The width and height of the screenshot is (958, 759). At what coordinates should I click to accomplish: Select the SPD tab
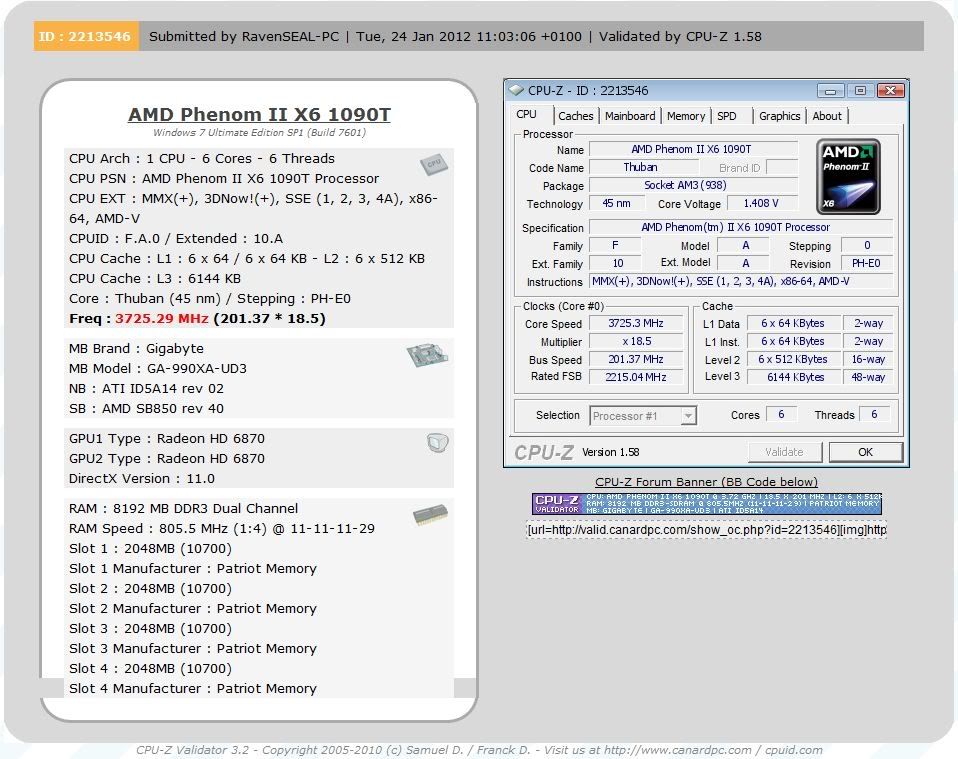726,116
